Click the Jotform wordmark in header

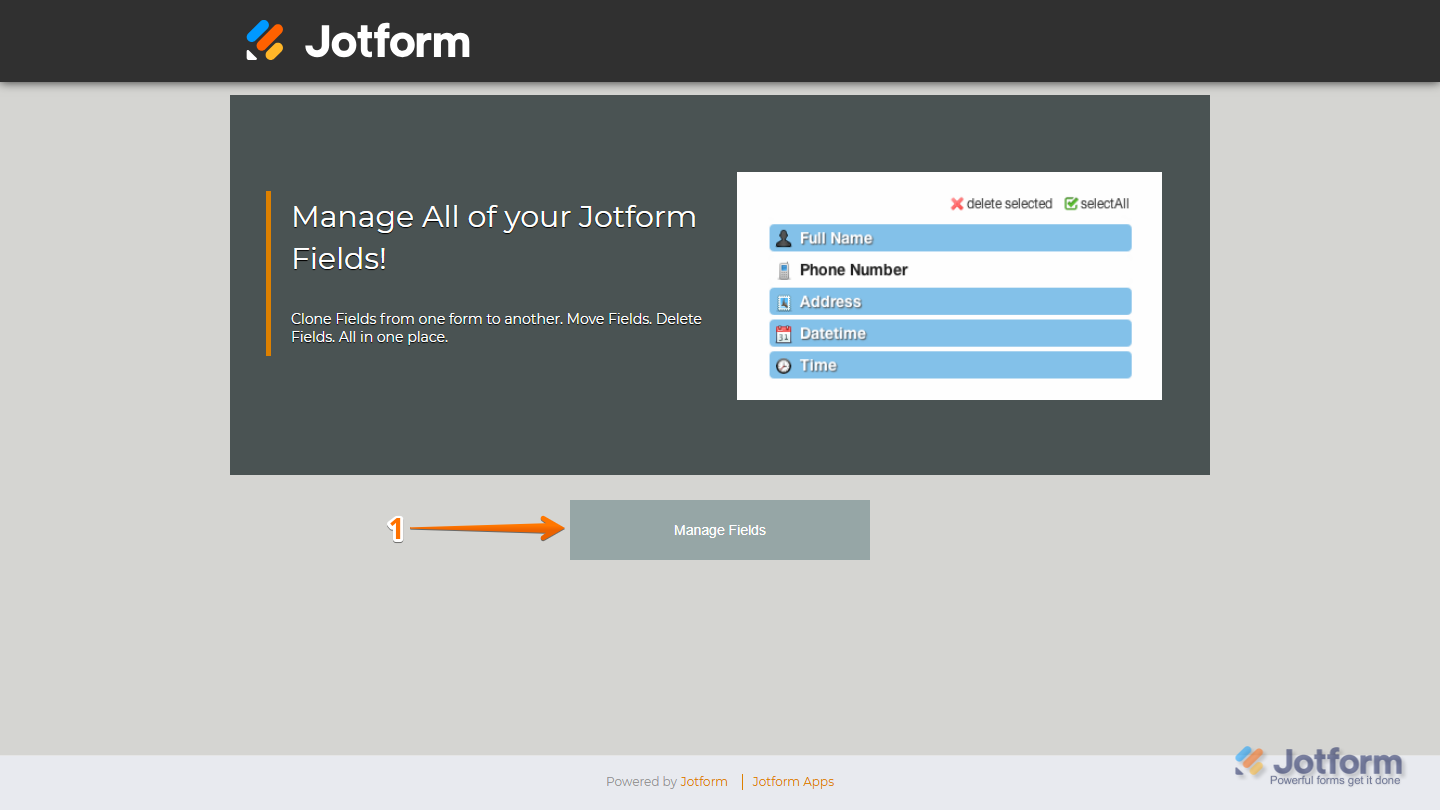(388, 41)
